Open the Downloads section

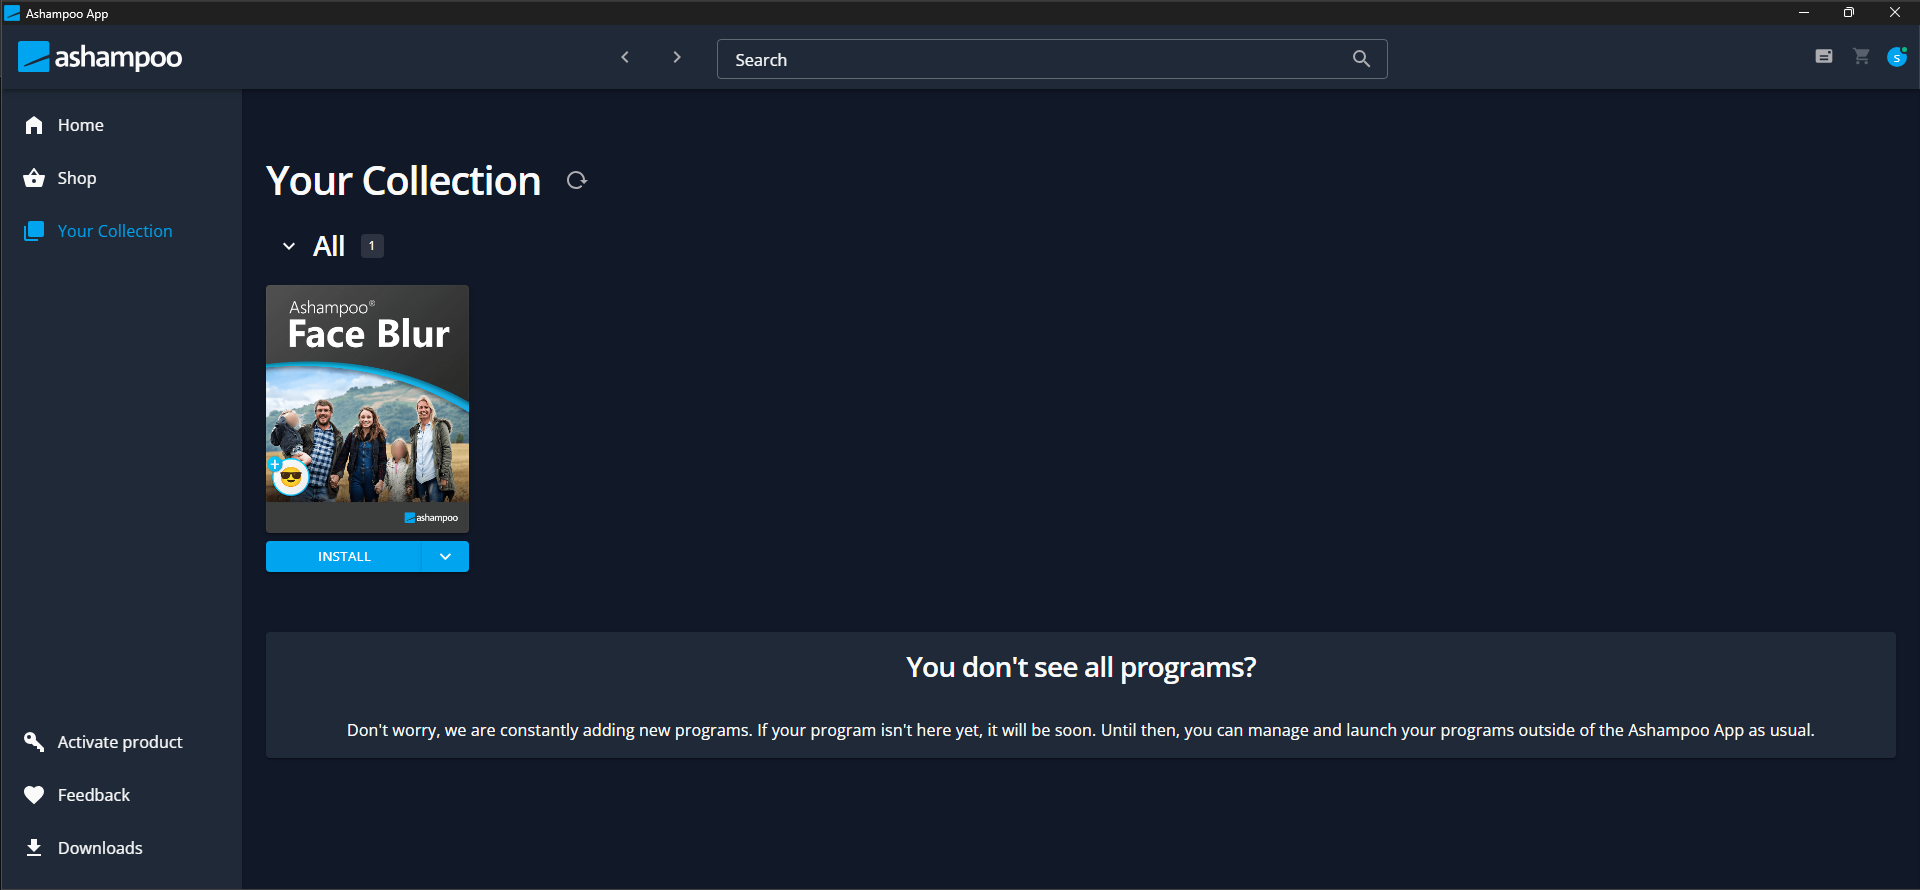(x=99, y=848)
